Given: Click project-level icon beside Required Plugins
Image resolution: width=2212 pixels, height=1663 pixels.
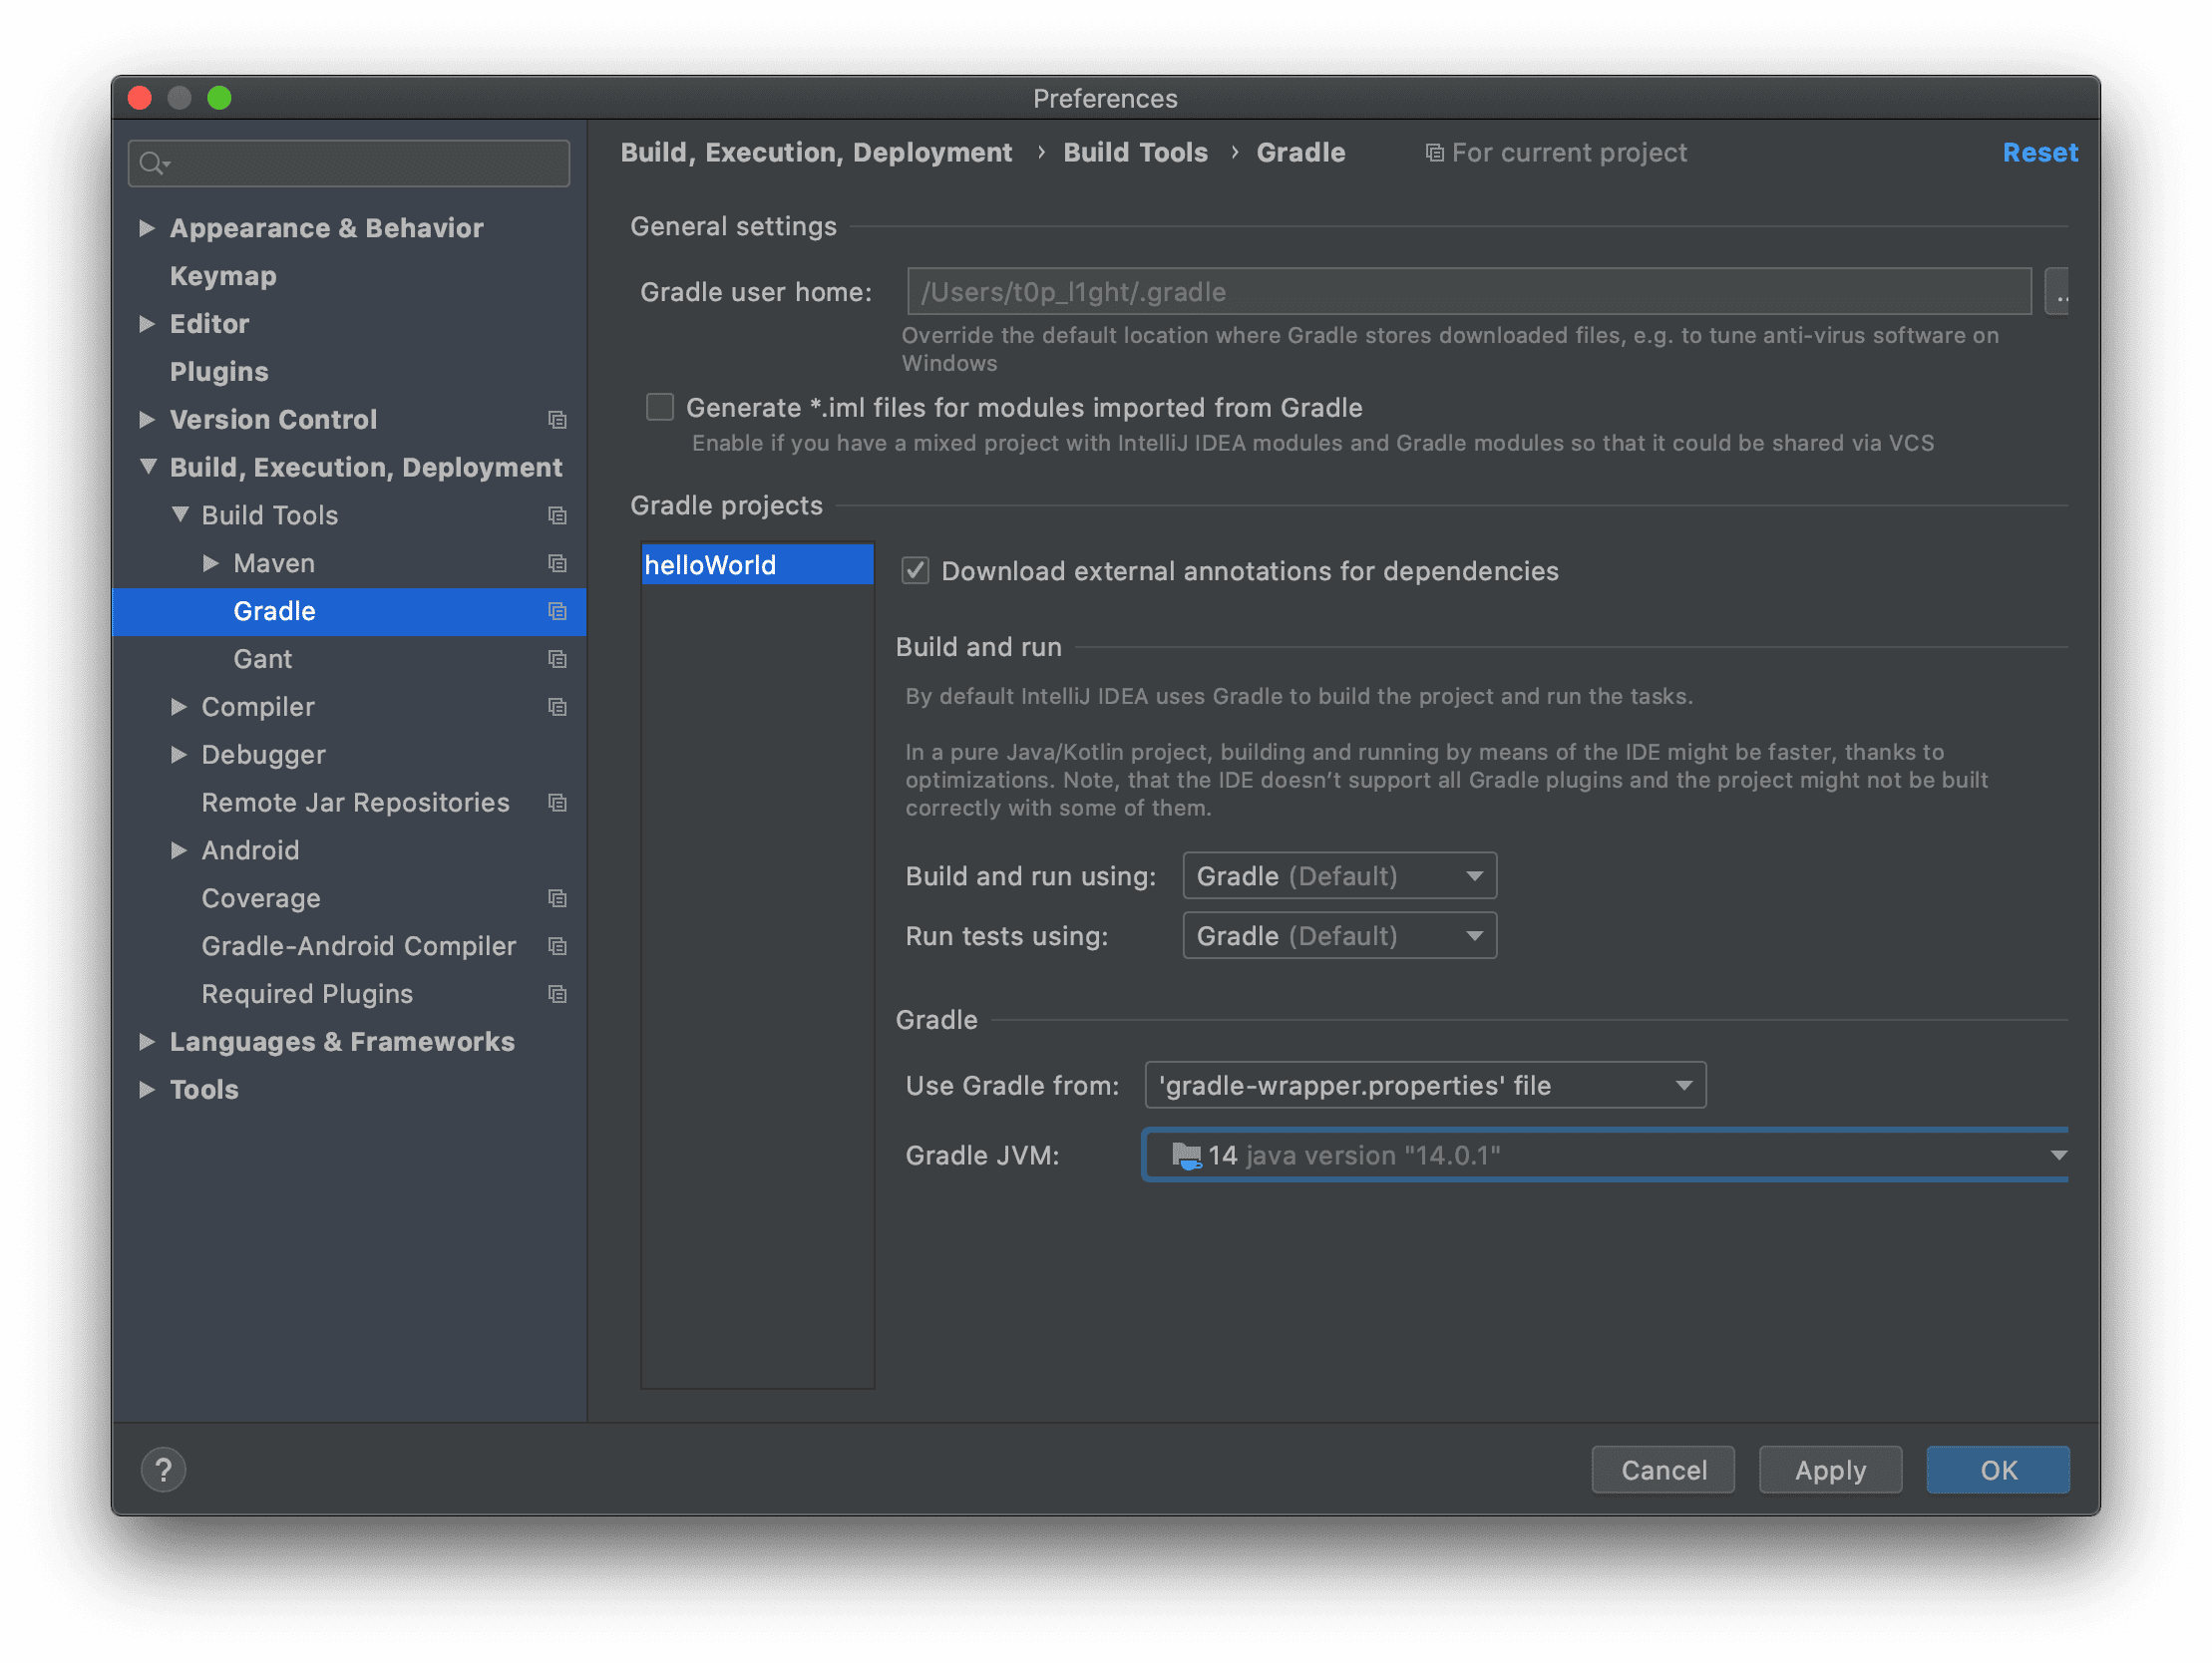Looking at the screenshot, I should pos(557,994).
